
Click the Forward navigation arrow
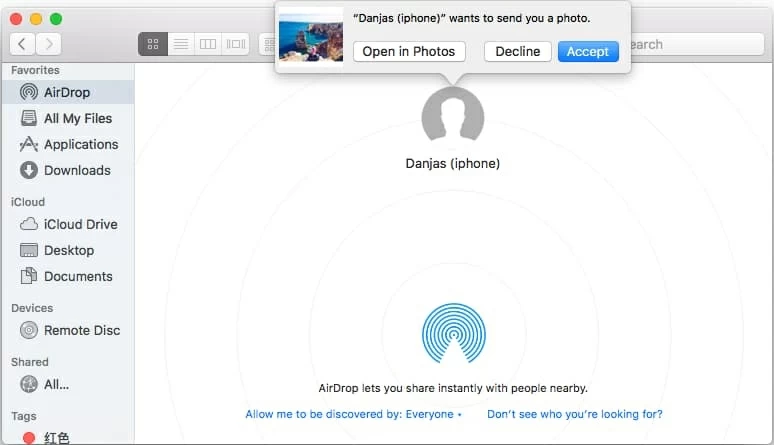tap(48, 44)
